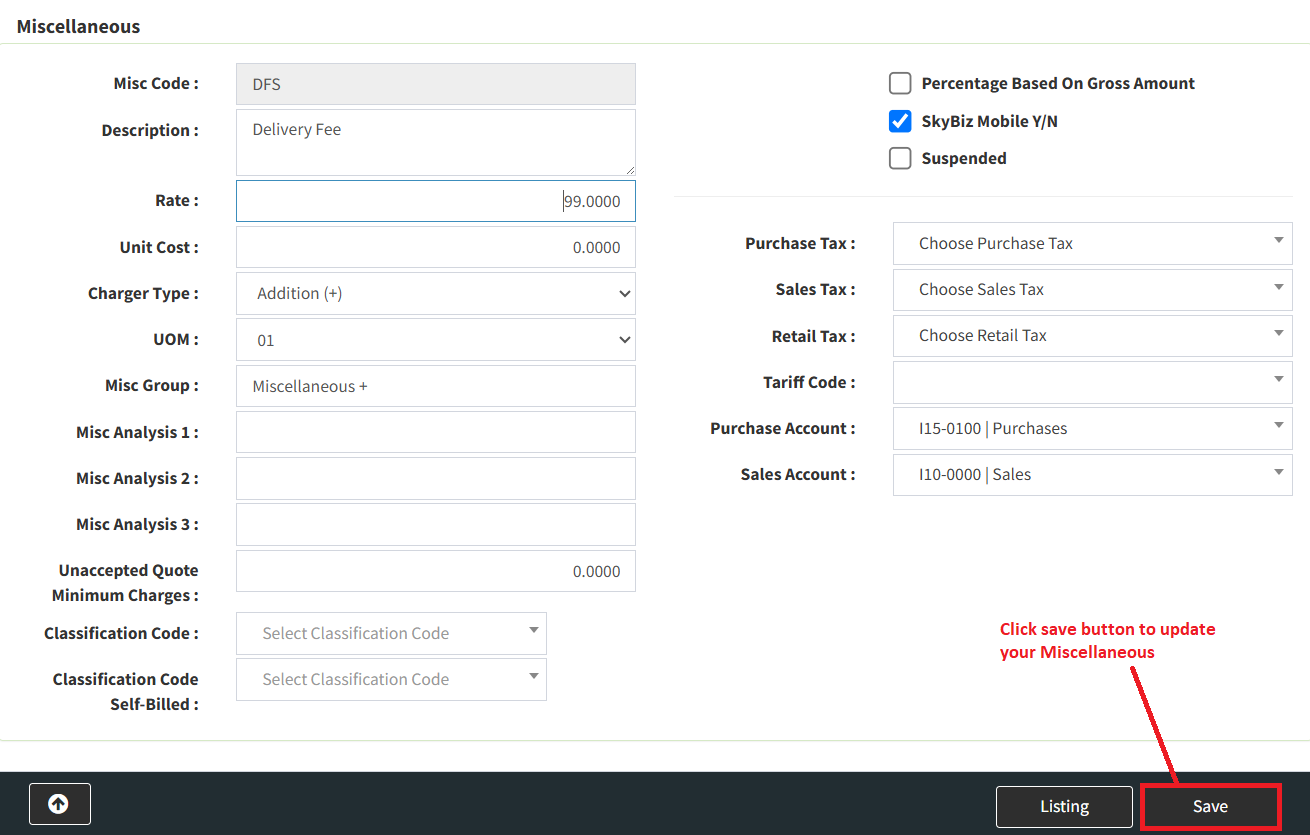Change the Sales Account selection
Screen dimensions: 1310x835
[x=1092, y=474]
